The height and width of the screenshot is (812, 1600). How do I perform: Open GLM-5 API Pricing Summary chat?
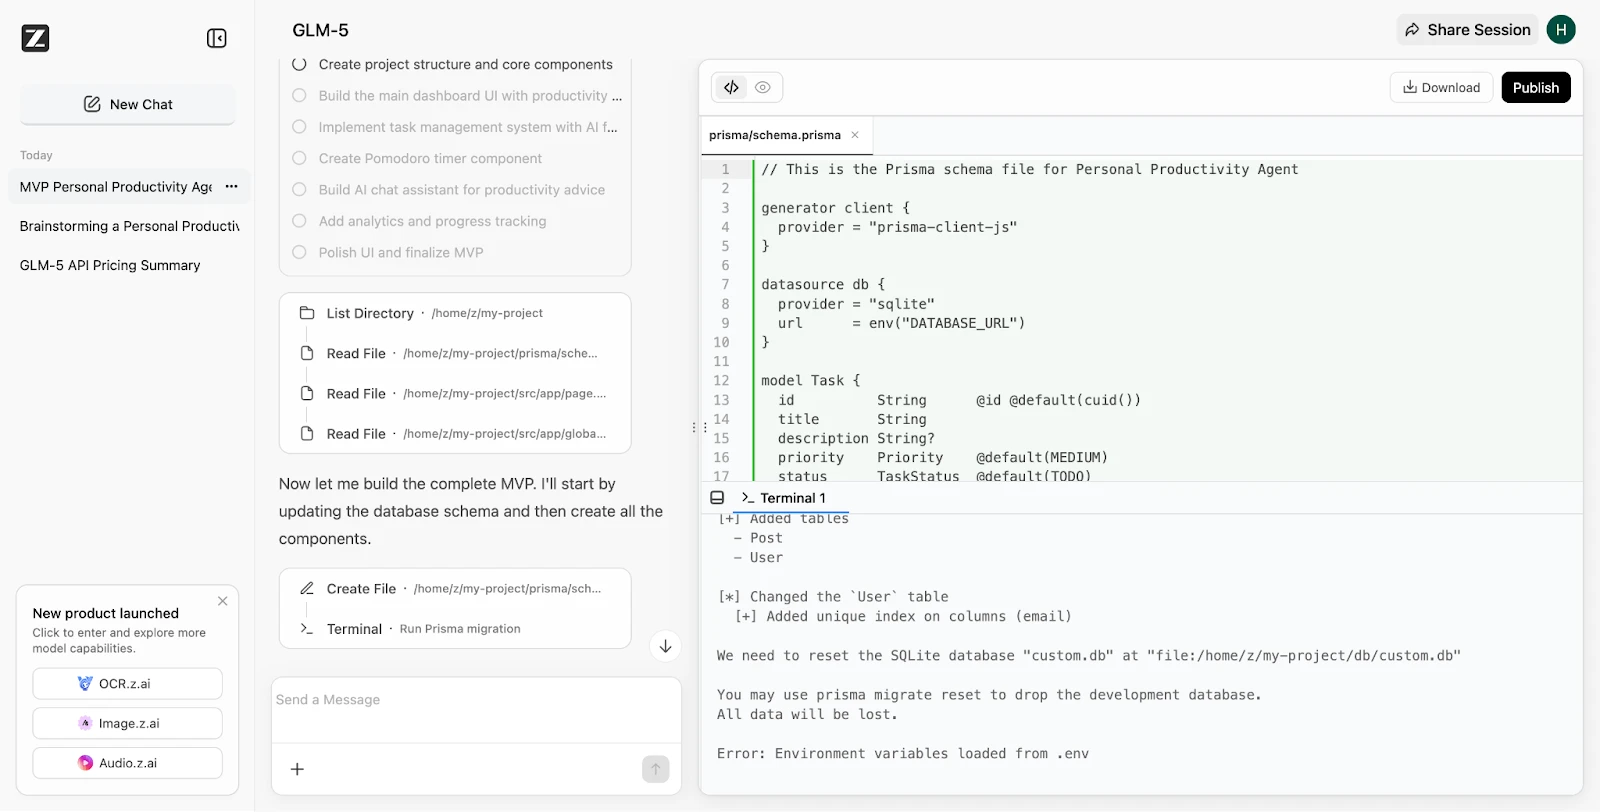[x=110, y=265]
